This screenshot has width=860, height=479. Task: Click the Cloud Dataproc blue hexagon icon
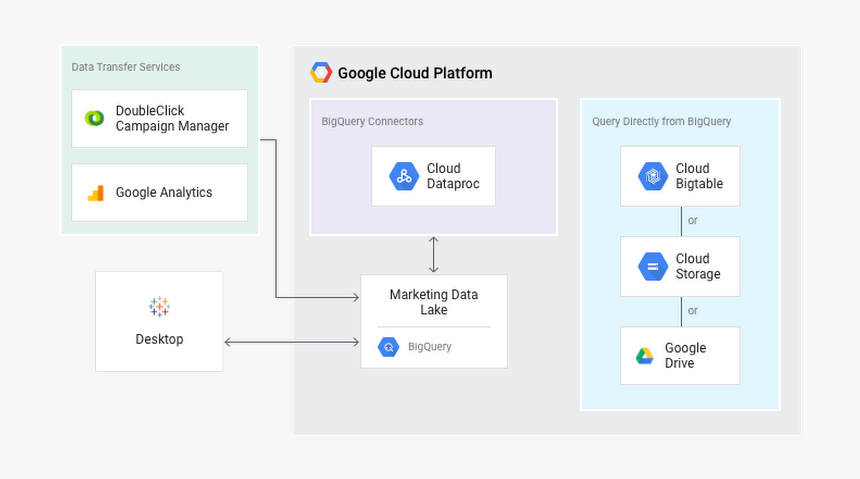click(x=404, y=176)
